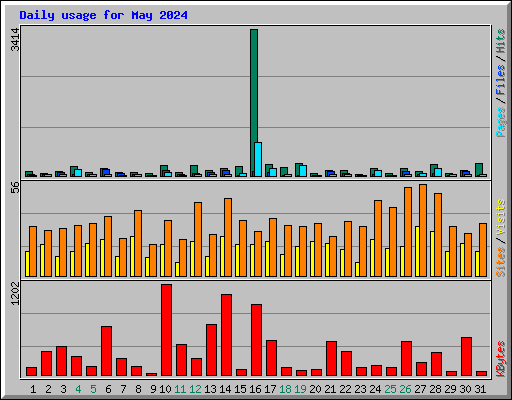
Task: Click the red KBytes bar for day 3
Action: point(61,361)
